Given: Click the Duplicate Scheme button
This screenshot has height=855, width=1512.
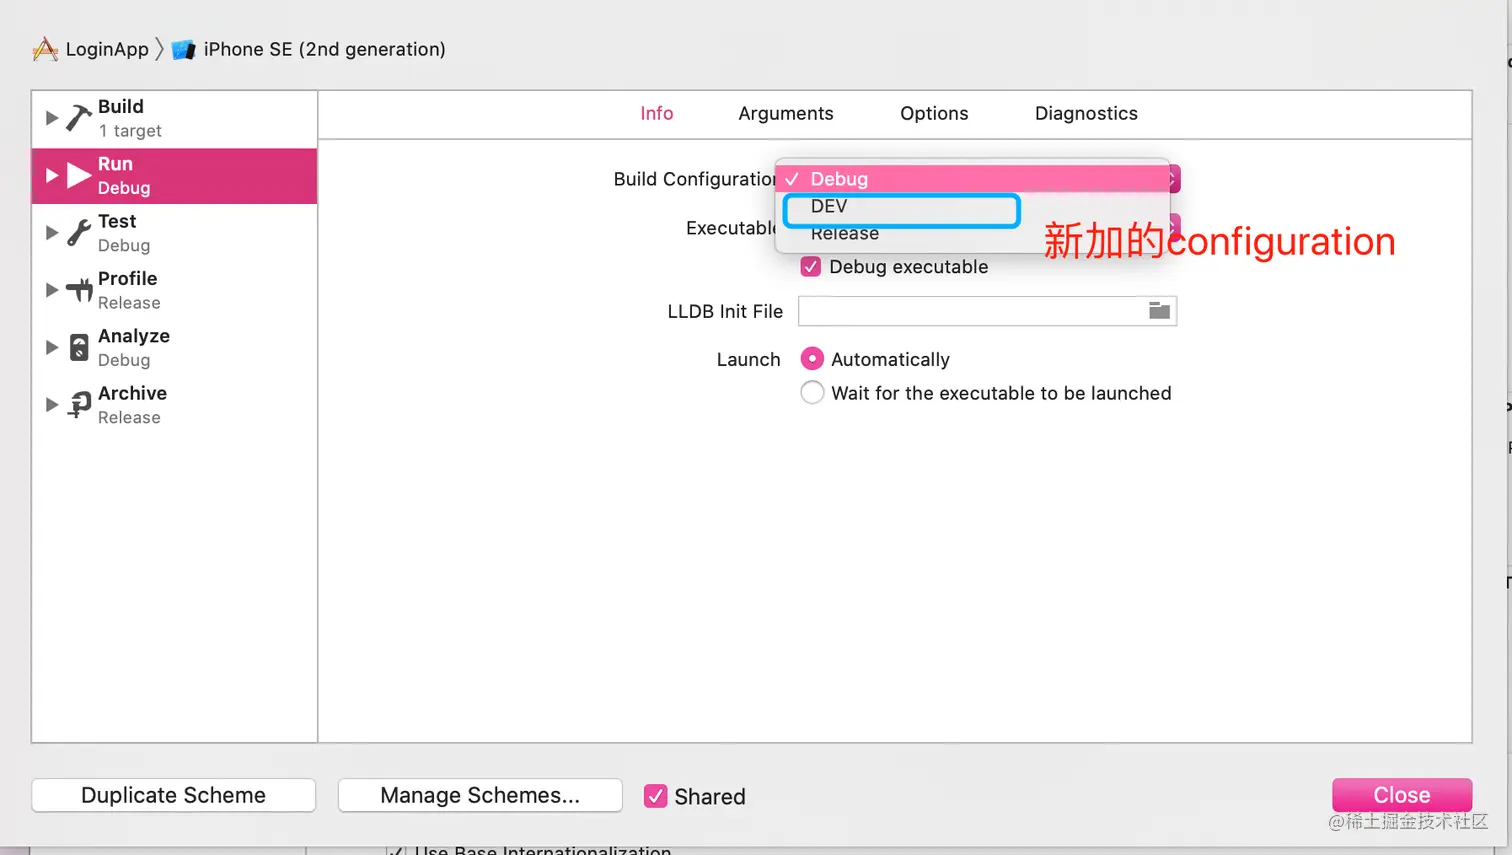Looking at the screenshot, I should (x=174, y=795).
